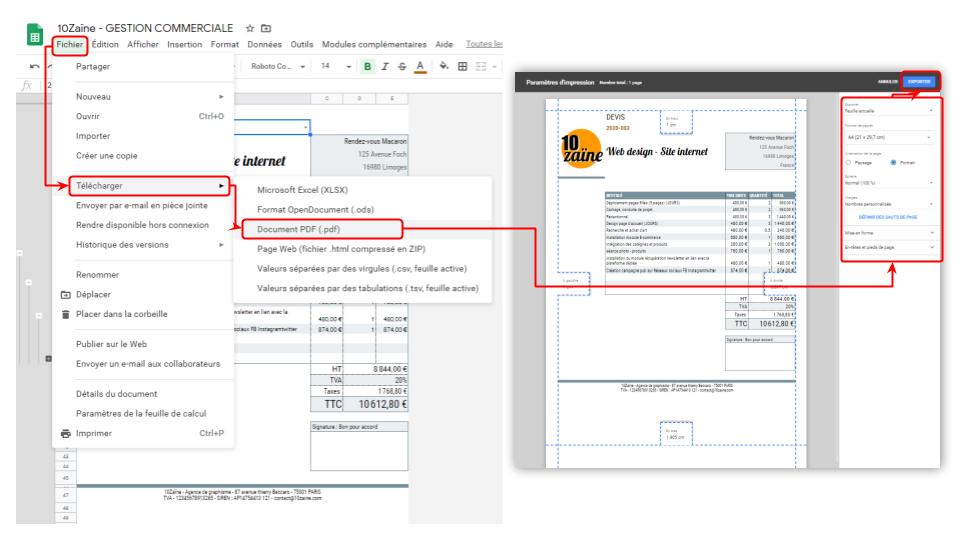960x540 pixels.
Task: Select the Portrait orientation radio
Action: click(x=893, y=163)
